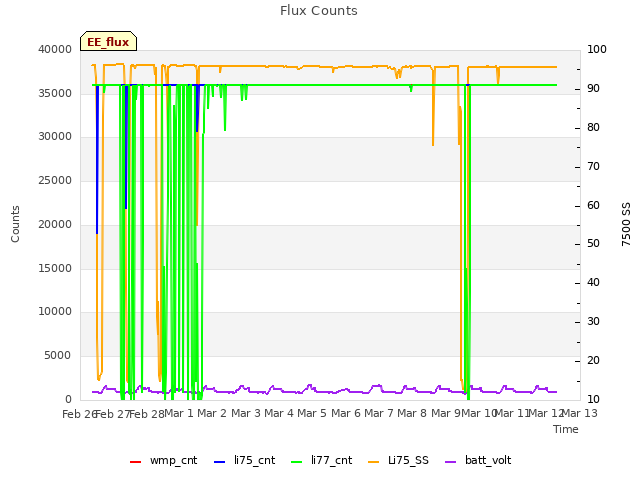This screenshot has height=480, width=640.
Task: Click the 15000 y-axis tick label
Action: point(55,269)
